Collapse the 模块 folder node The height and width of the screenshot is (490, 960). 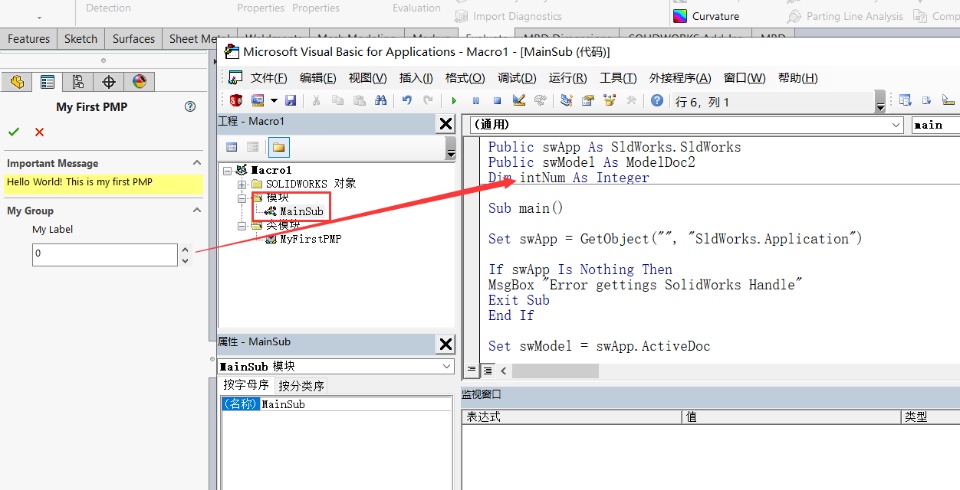242,198
